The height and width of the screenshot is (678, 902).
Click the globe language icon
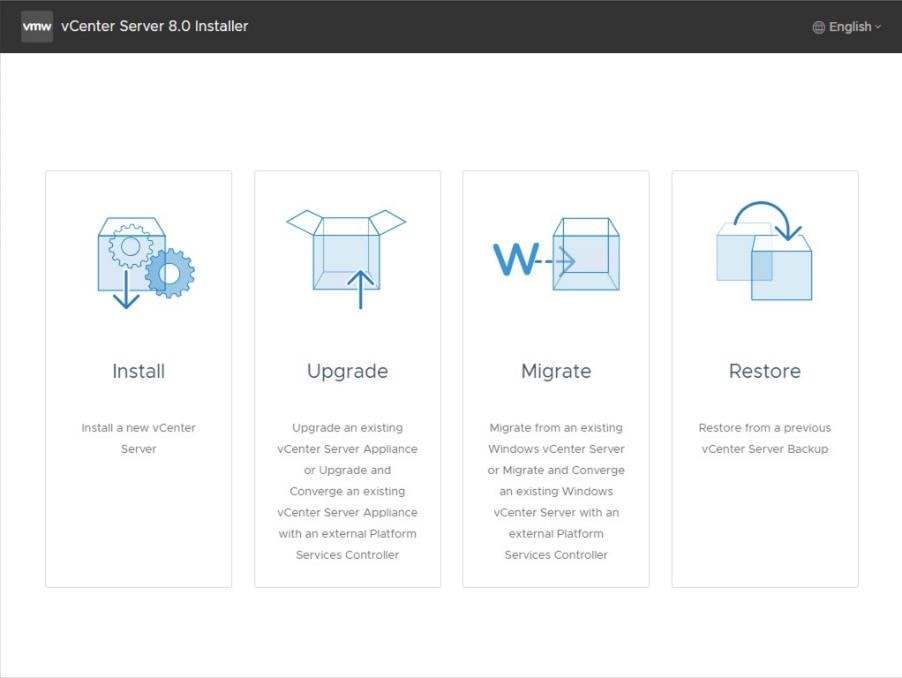(819, 27)
